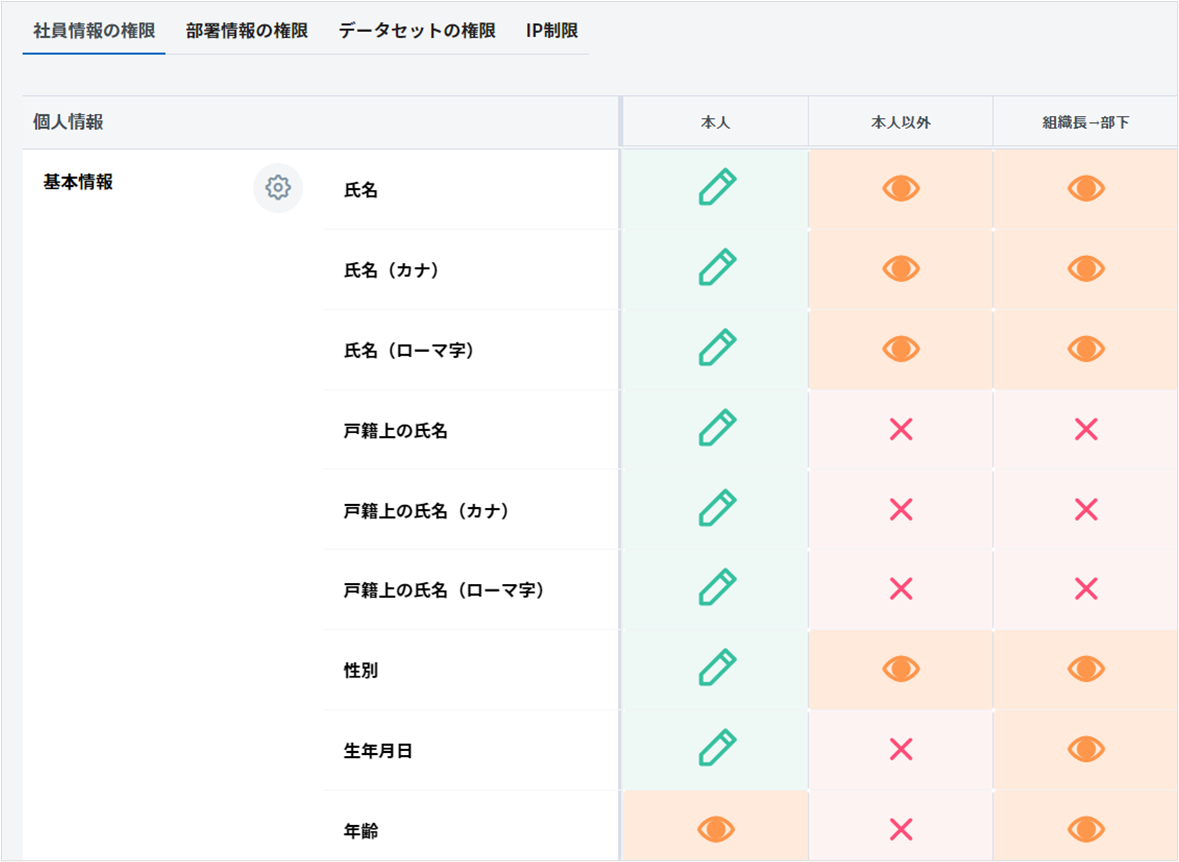Image resolution: width=1179 pixels, height=862 pixels.
Task: Click the edit pencil for 氏名（カナ） under 本人
Action: [716, 268]
